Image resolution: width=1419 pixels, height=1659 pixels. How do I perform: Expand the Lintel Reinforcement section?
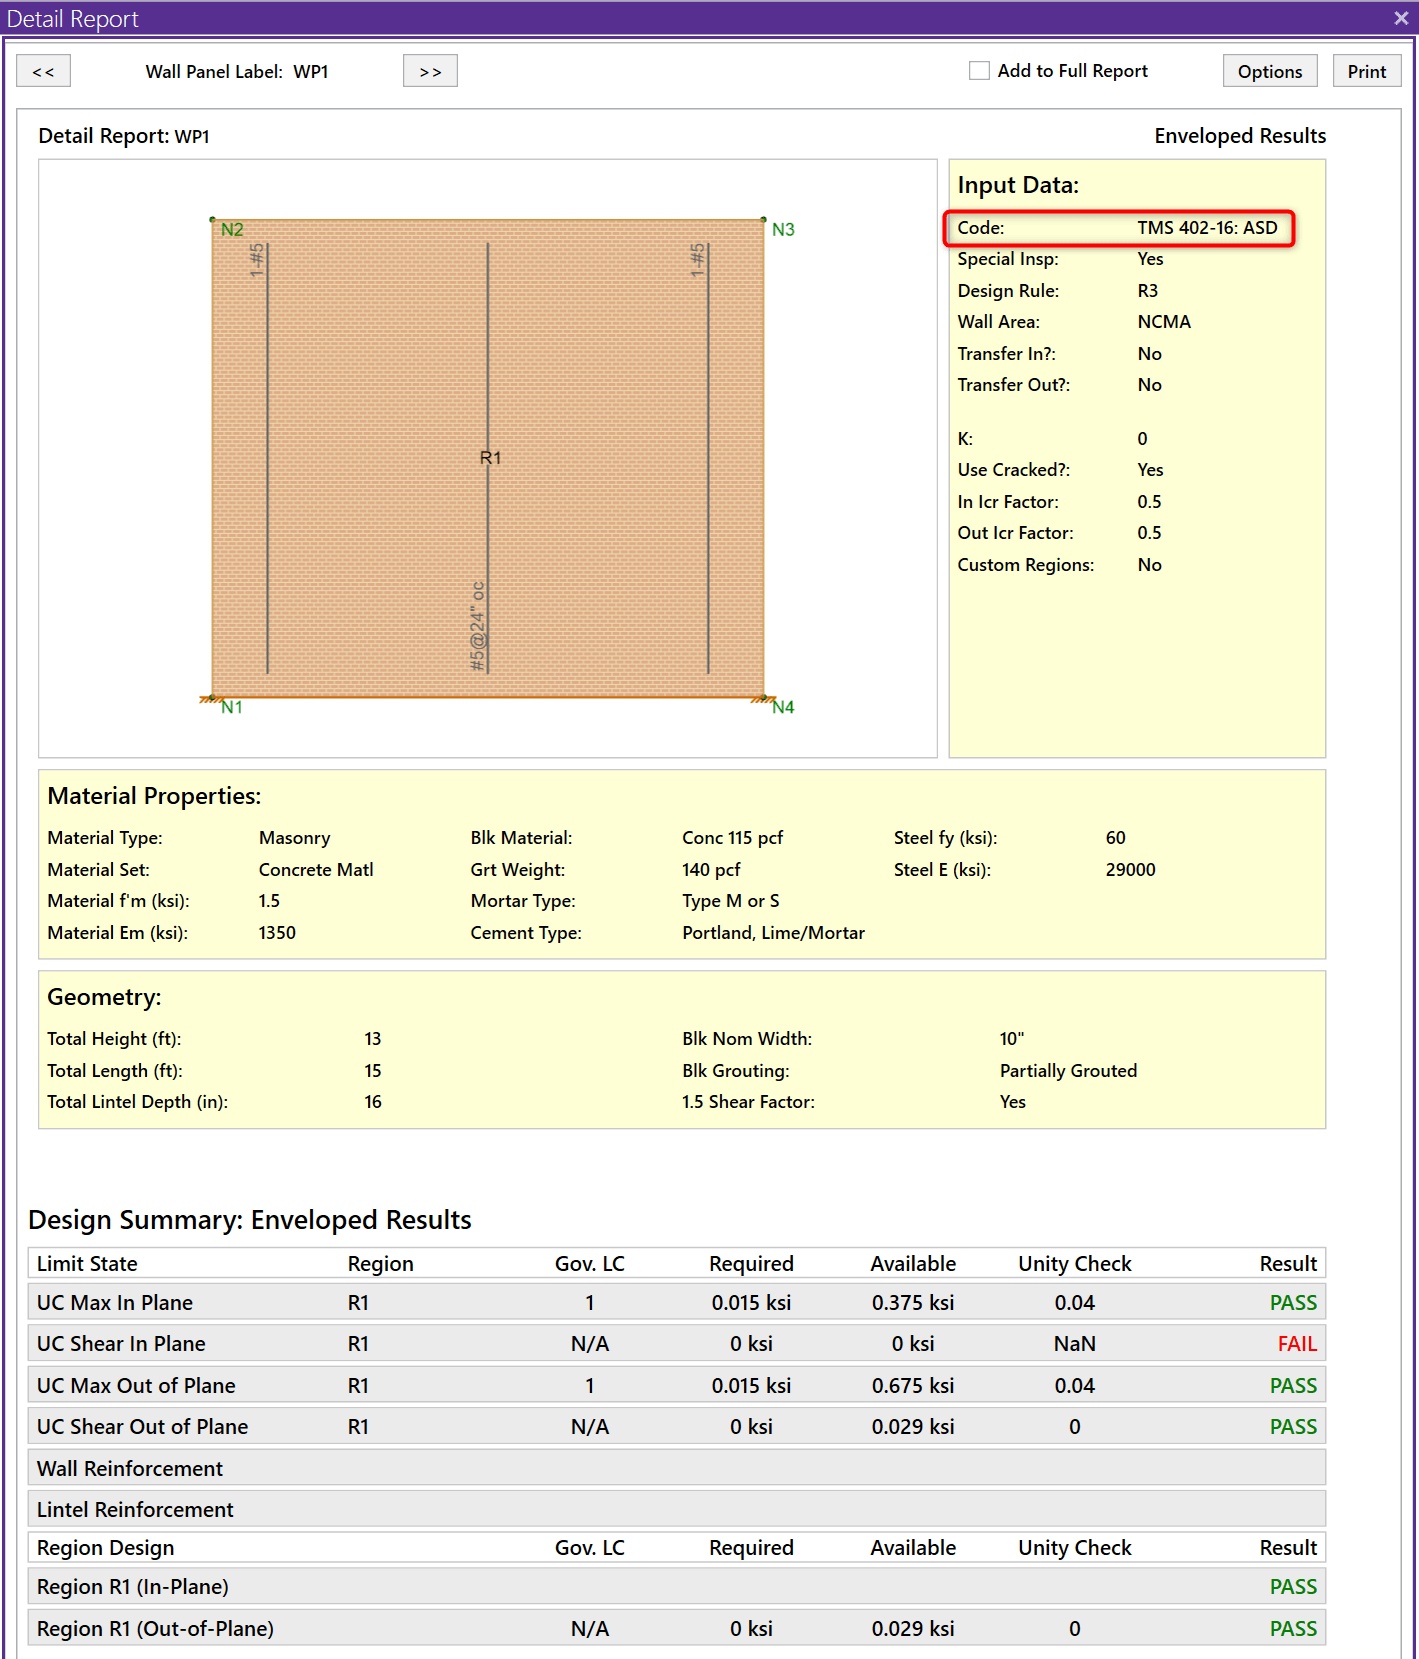(x=135, y=1509)
